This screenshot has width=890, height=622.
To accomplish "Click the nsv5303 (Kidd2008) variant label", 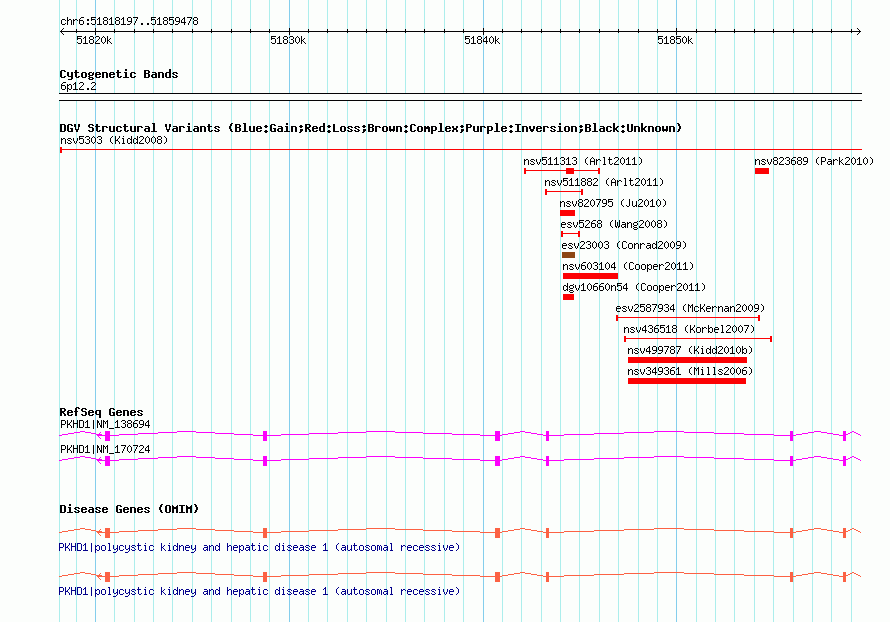I will [x=114, y=140].
